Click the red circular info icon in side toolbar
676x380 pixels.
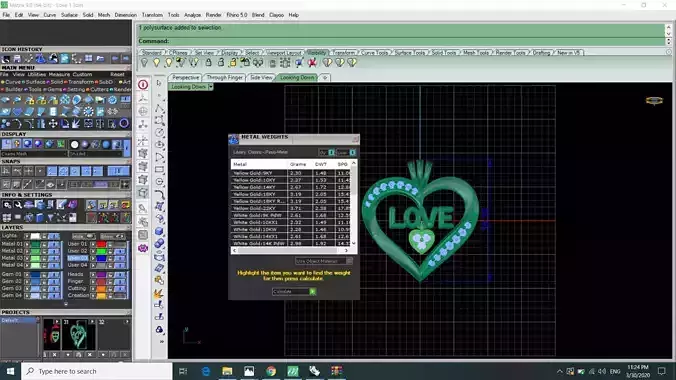[143, 85]
